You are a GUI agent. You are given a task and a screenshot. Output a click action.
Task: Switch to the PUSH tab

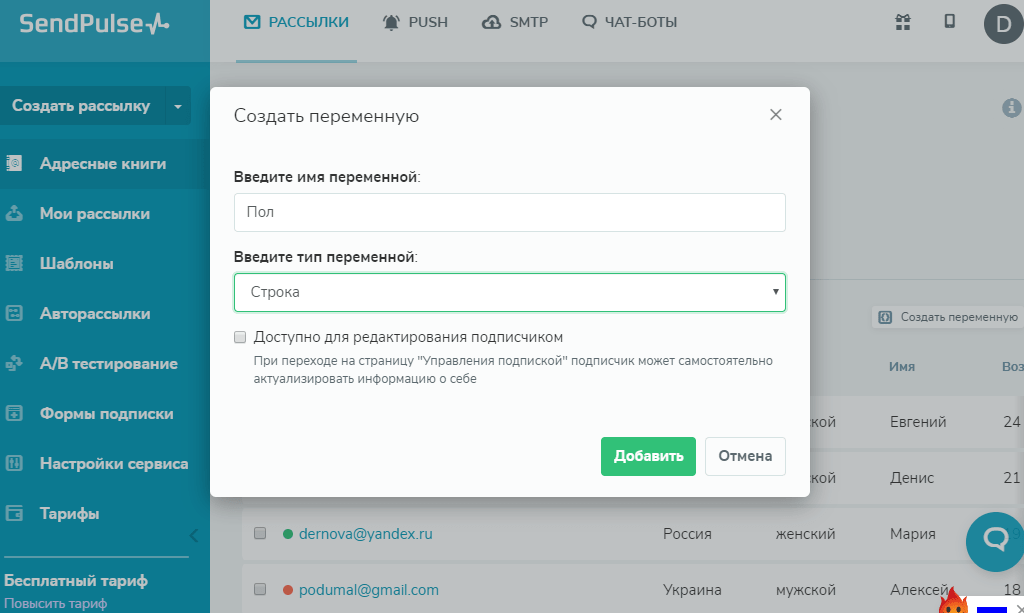pos(415,22)
